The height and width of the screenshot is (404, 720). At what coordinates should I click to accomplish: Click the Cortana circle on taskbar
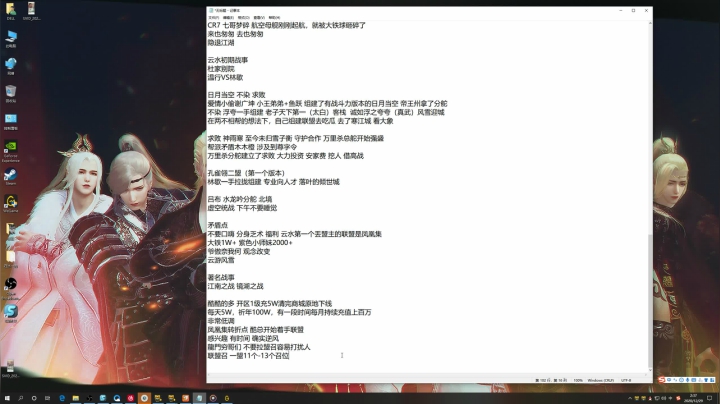tap(34, 398)
